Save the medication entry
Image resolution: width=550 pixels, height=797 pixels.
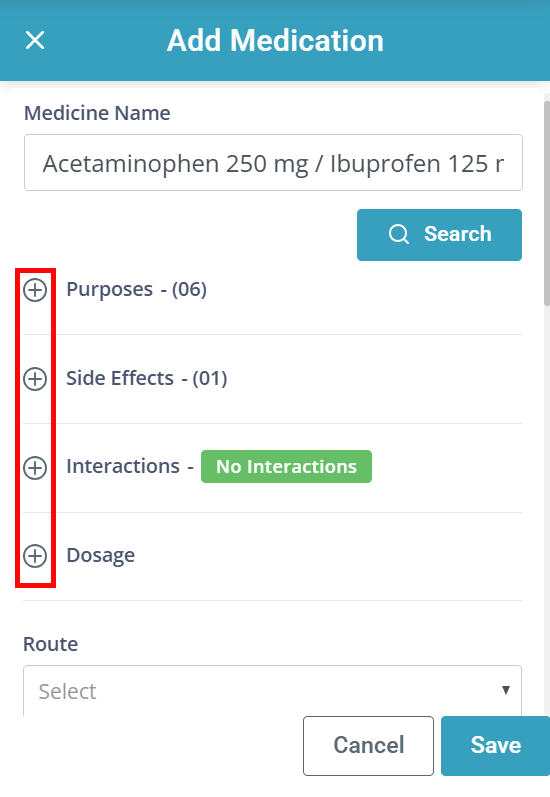(496, 746)
